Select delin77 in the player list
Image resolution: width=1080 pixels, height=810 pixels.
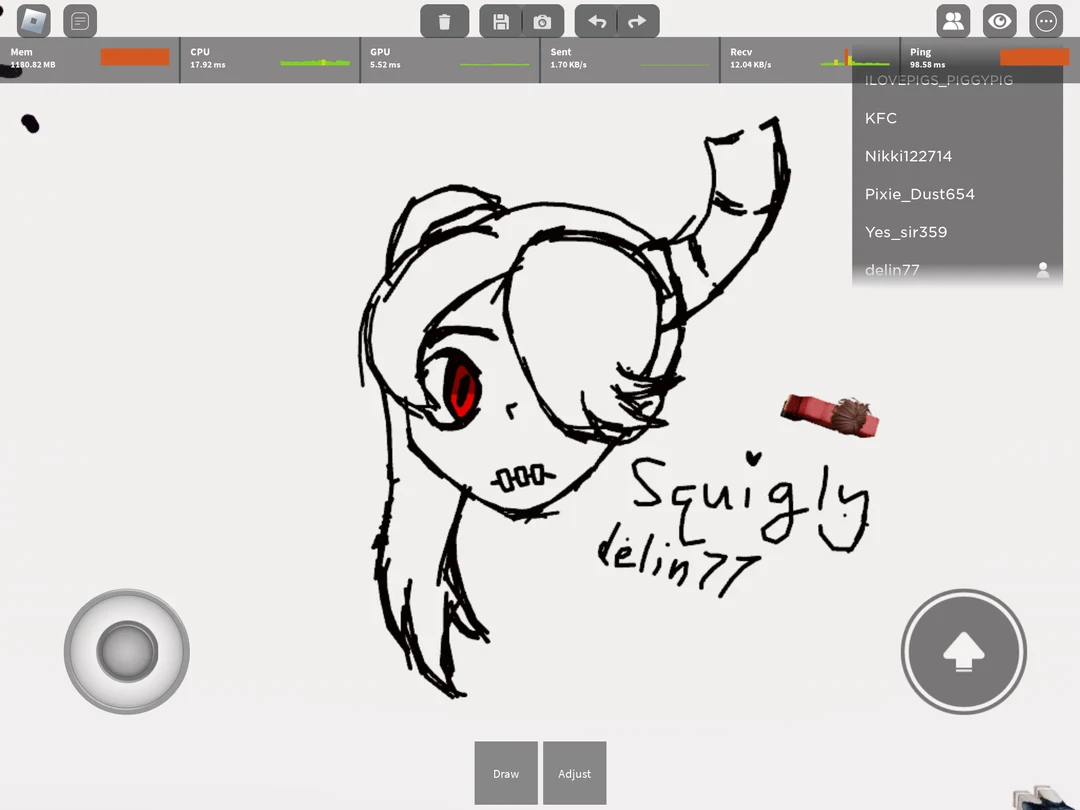point(891,270)
